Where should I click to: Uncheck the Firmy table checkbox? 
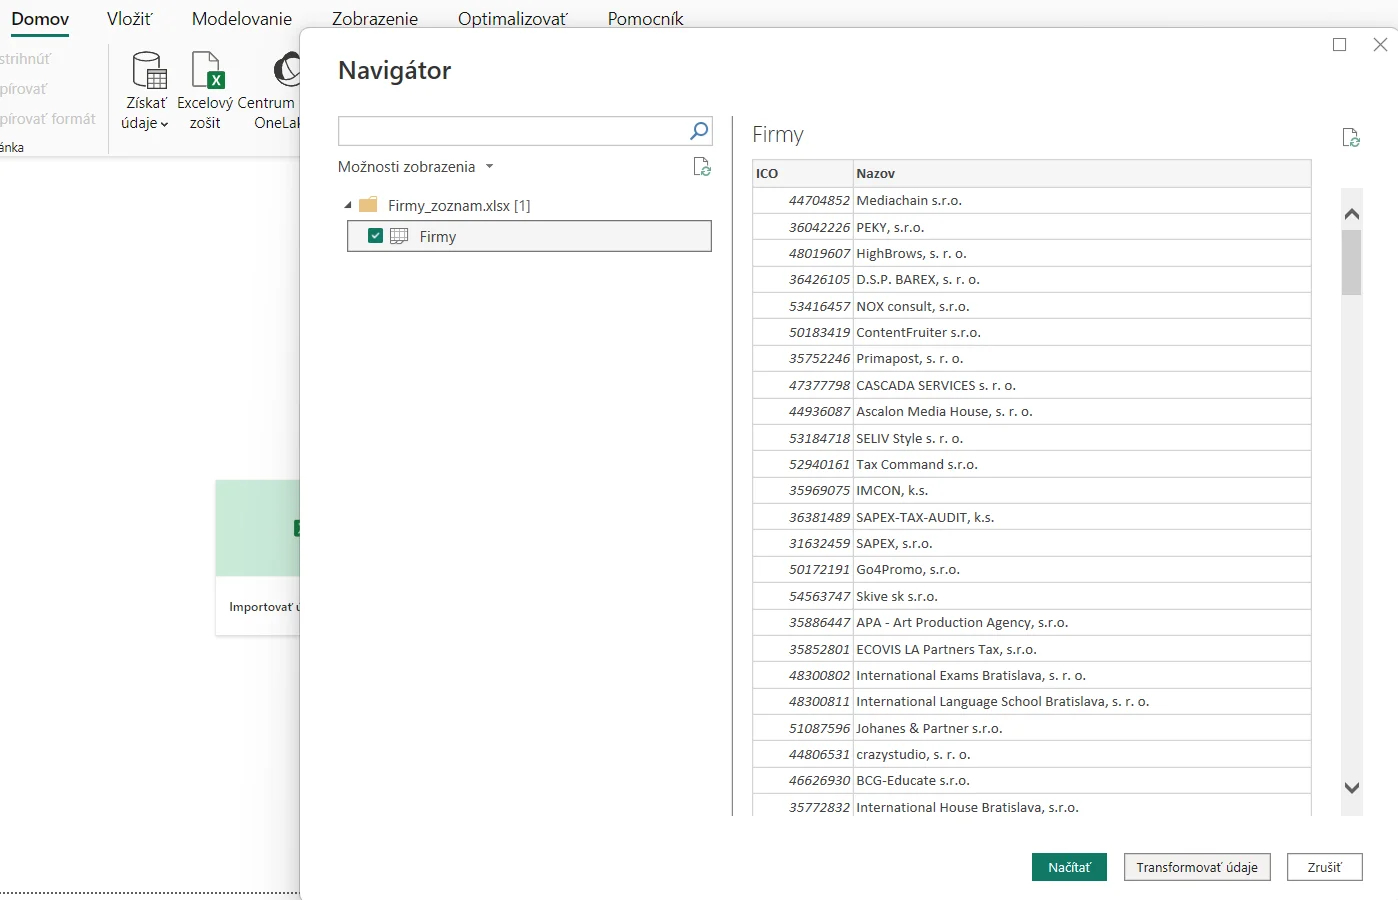[375, 236]
